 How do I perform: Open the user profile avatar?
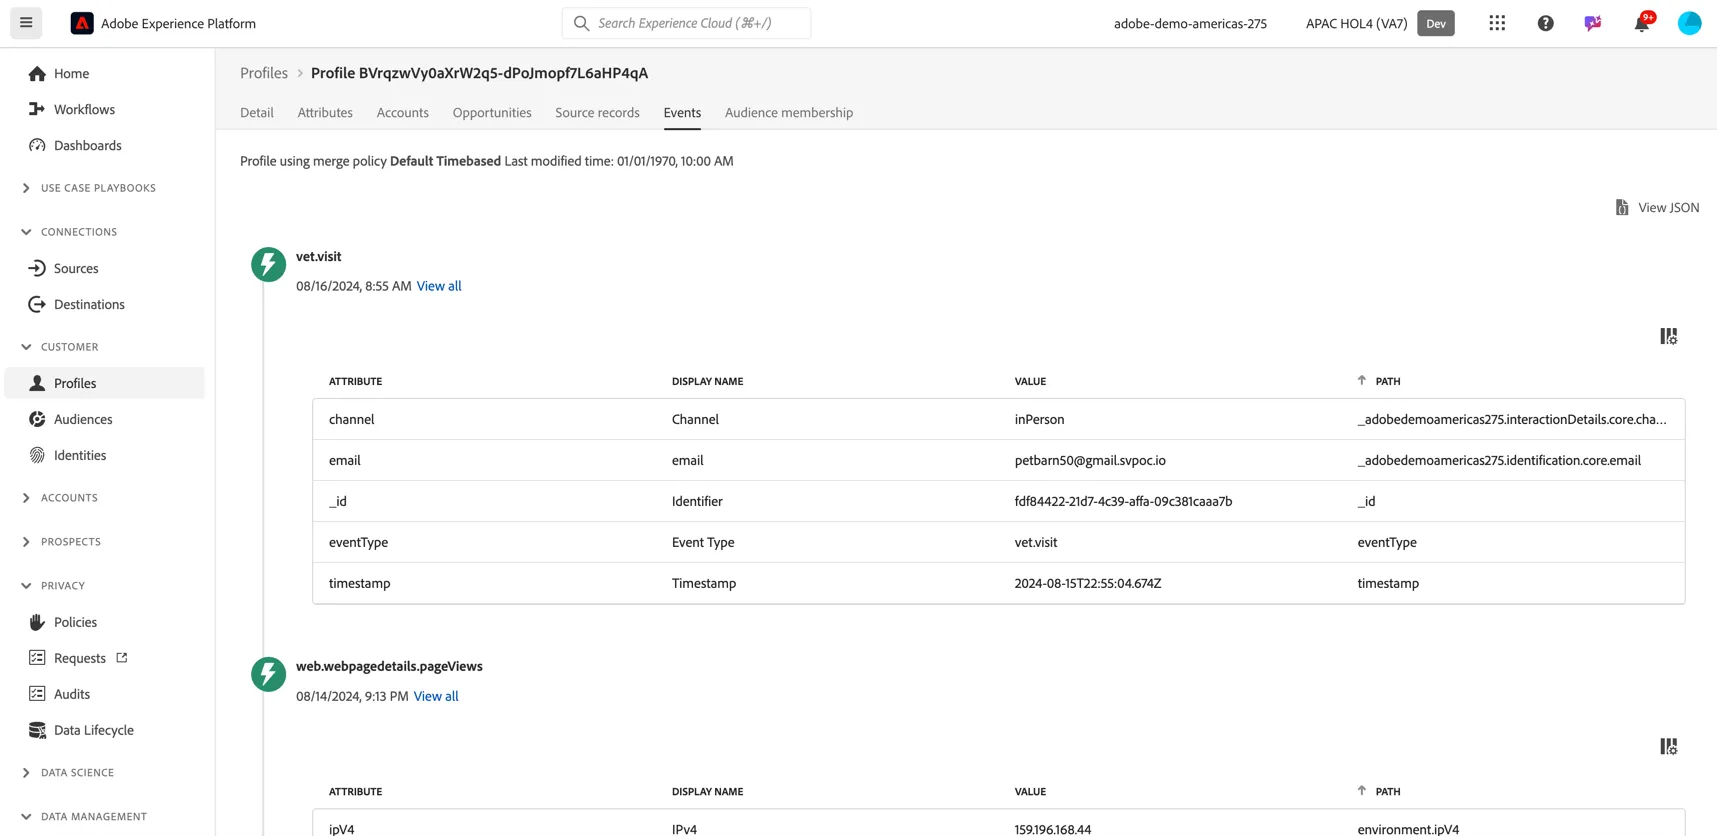[x=1689, y=23]
